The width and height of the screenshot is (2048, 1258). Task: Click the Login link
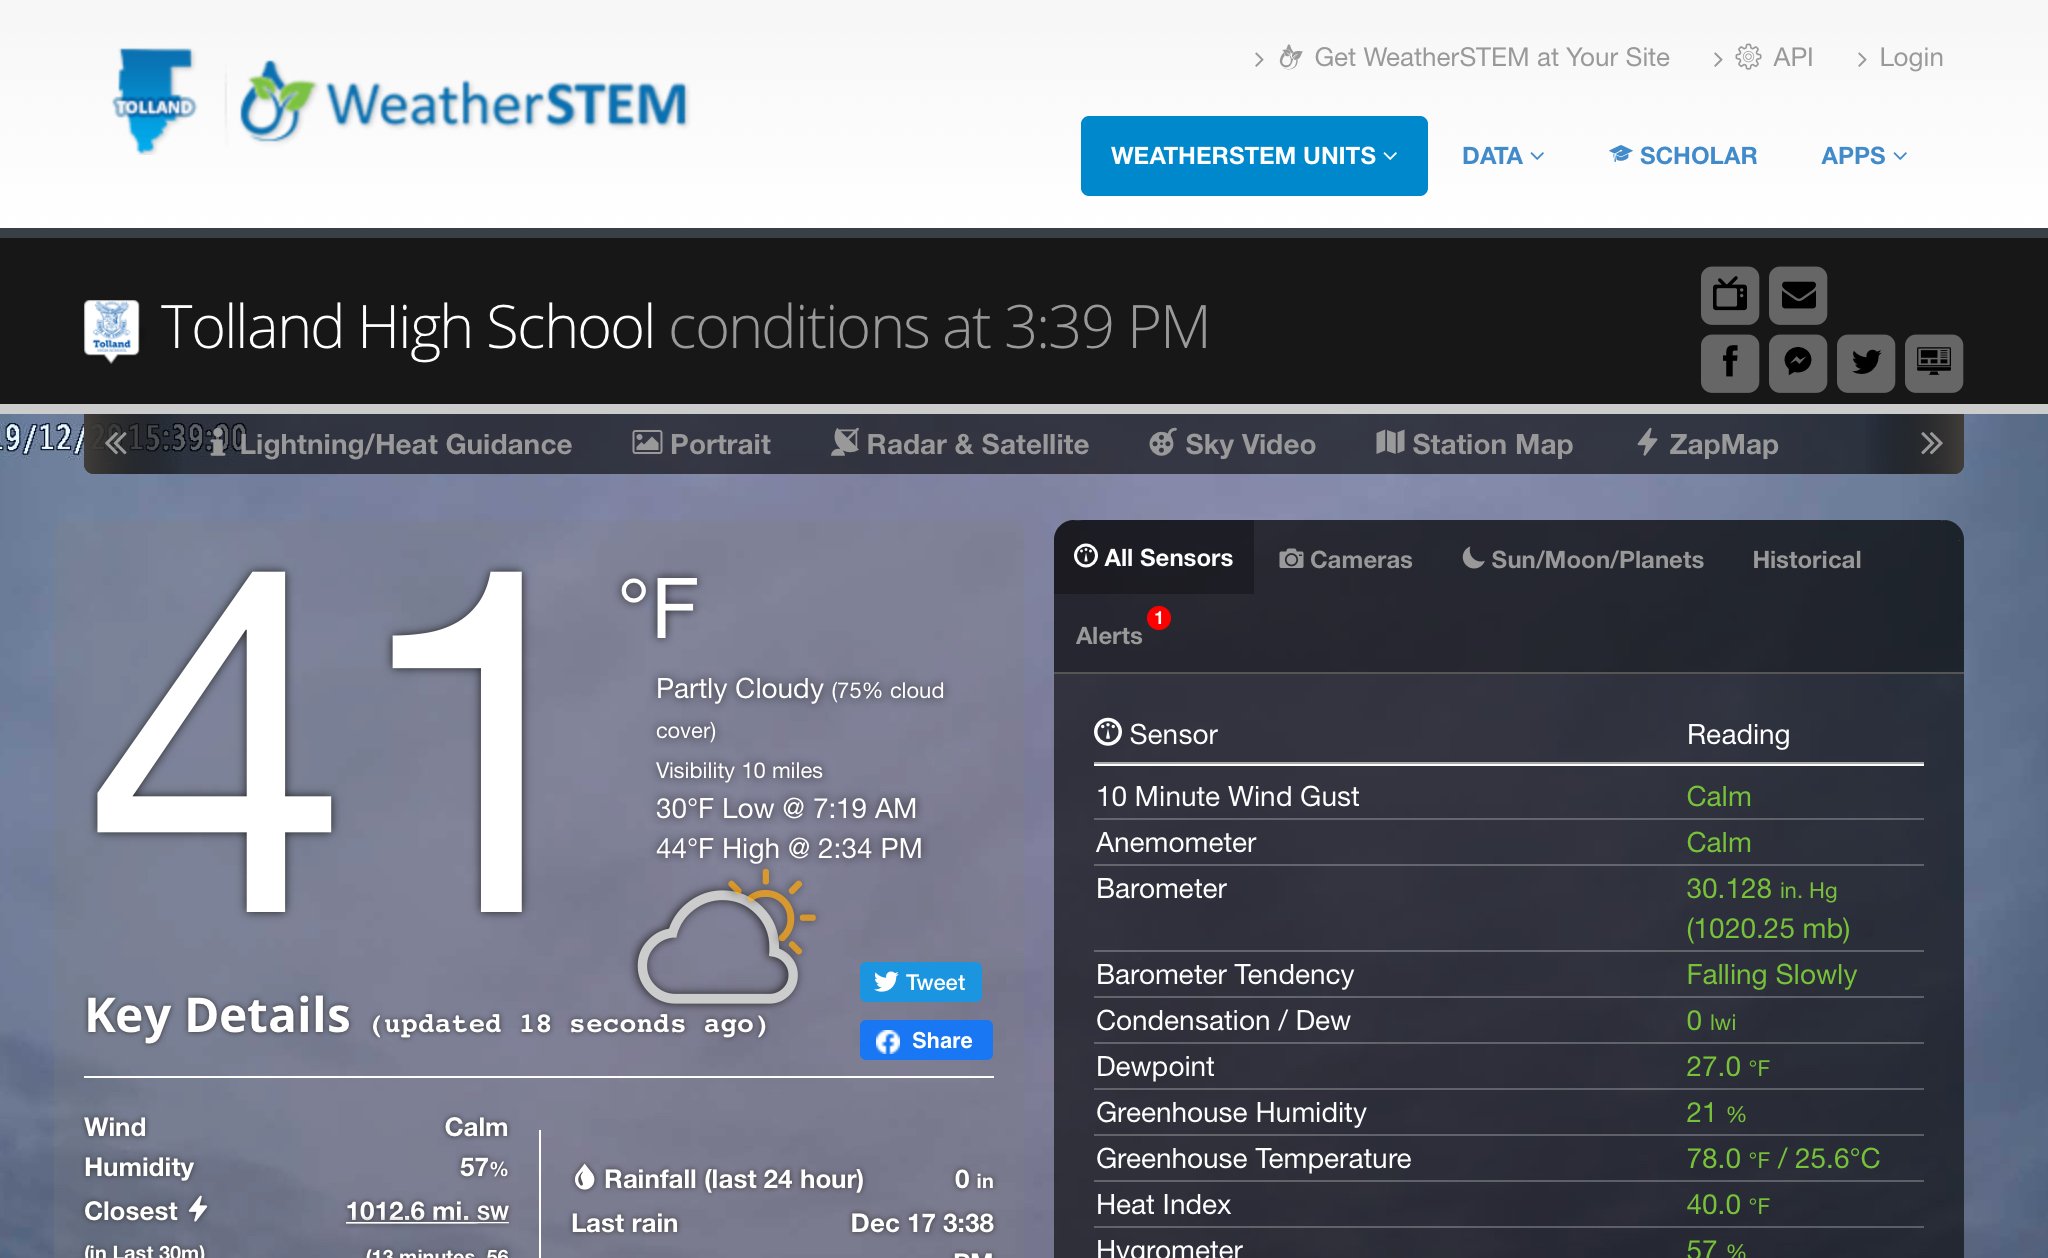tap(1911, 57)
